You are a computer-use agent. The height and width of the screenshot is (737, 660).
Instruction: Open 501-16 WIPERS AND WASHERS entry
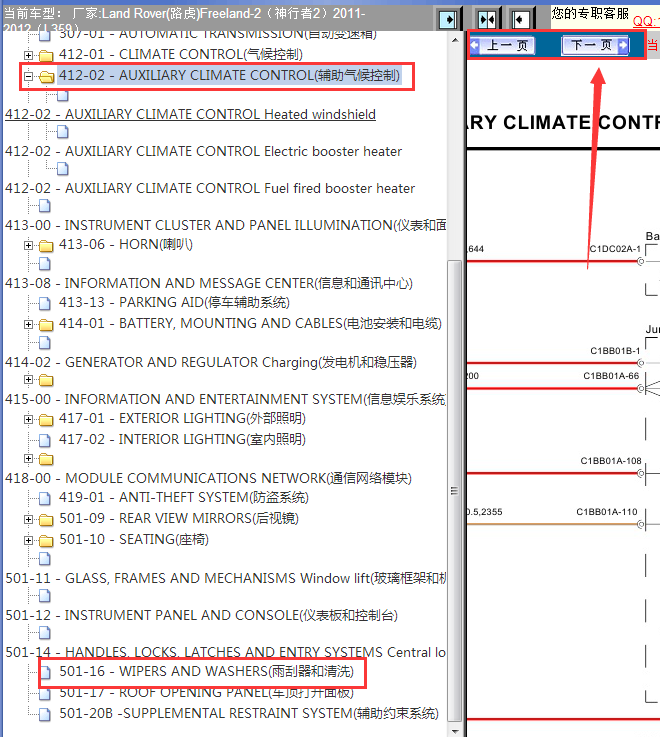coord(206,671)
